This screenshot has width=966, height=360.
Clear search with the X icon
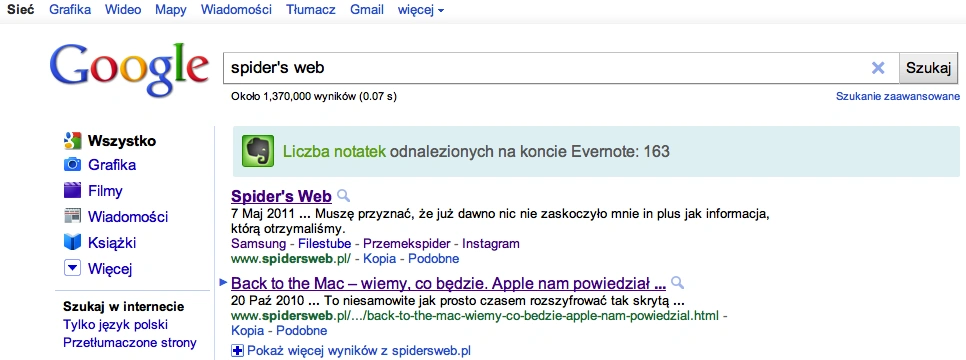coord(878,68)
